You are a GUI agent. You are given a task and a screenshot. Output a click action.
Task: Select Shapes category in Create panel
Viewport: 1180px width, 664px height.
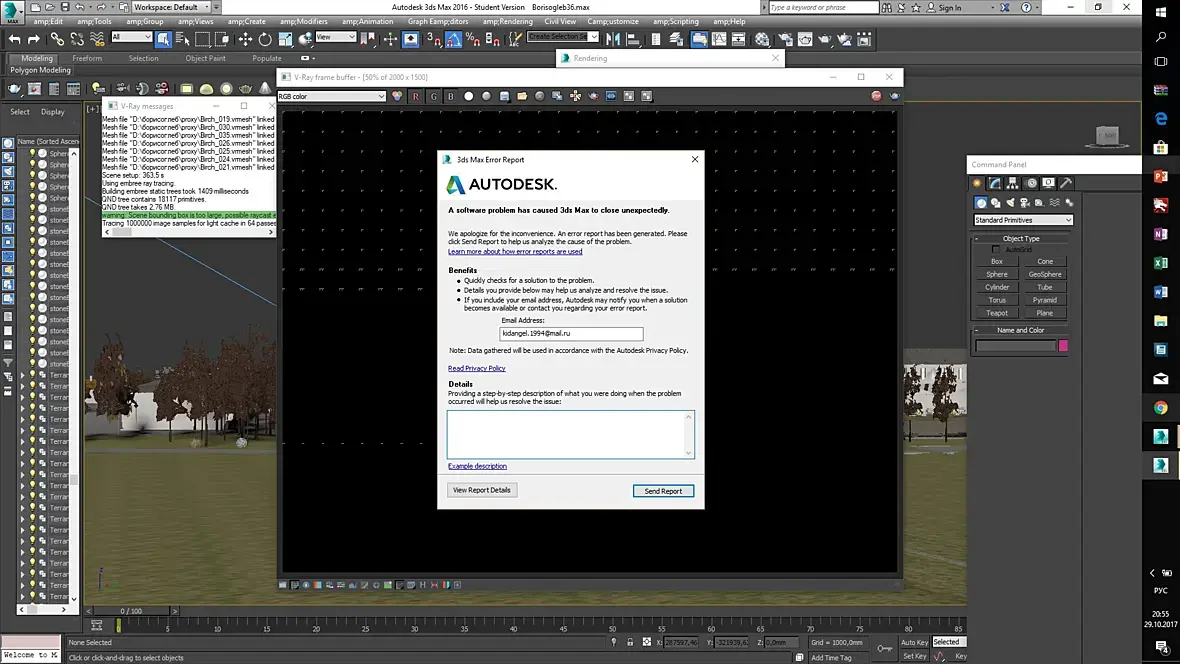pyautogui.click(x=996, y=203)
